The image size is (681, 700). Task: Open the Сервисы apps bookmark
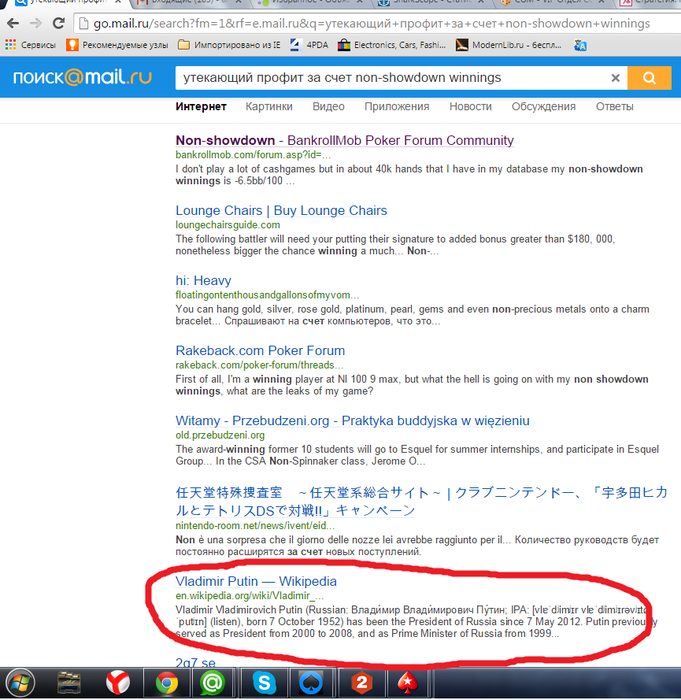click(30, 45)
